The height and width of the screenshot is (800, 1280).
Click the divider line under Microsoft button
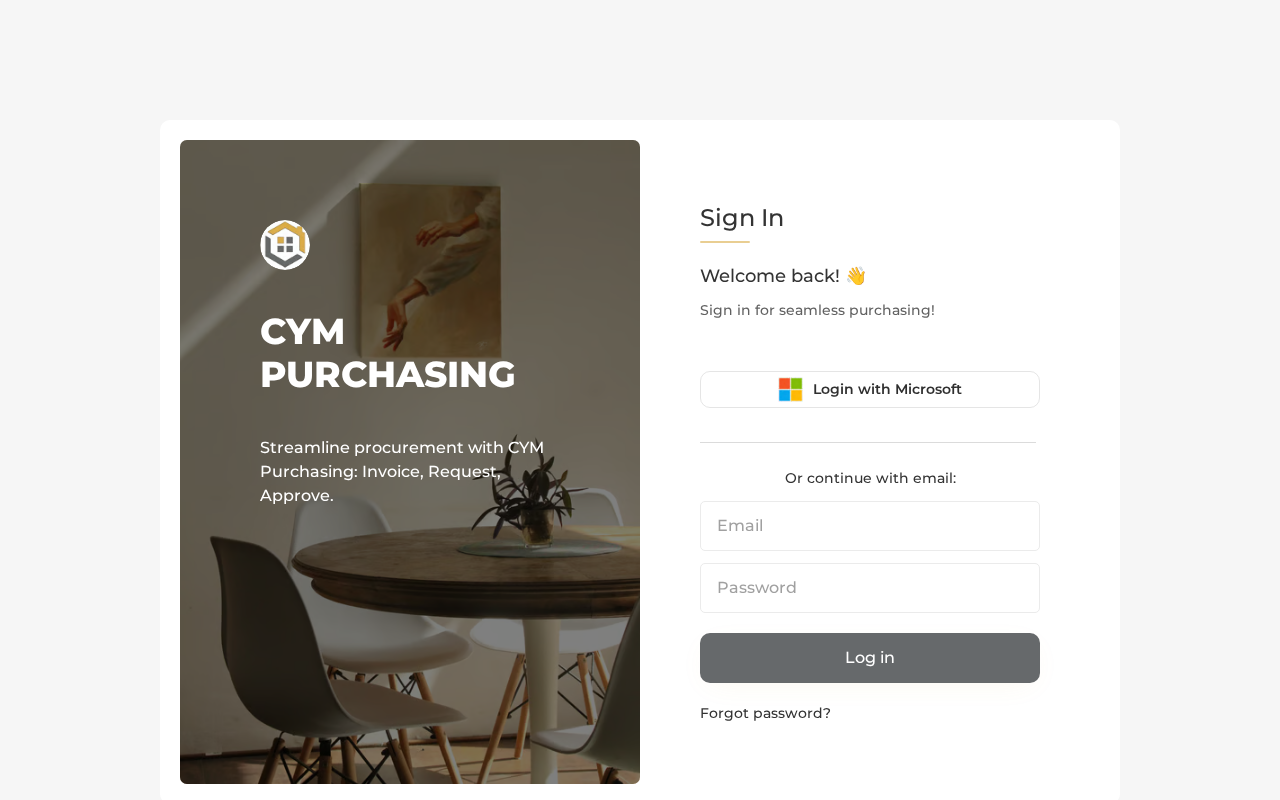pyautogui.click(x=868, y=442)
